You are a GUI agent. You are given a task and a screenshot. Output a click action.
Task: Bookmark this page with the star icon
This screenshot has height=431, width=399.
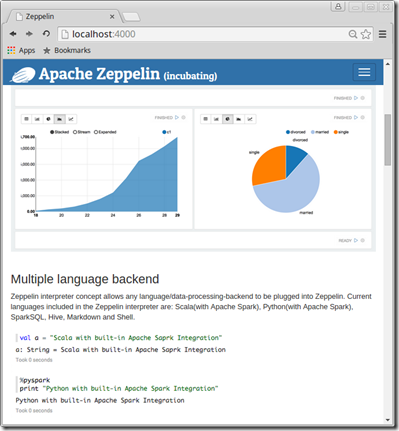366,34
